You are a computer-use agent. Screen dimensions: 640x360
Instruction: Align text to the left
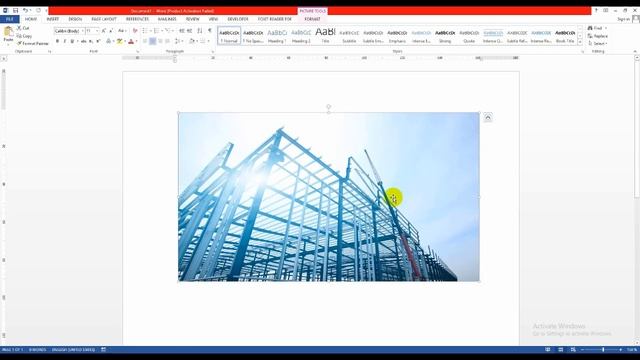pyautogui.click(x=145, y=41)
